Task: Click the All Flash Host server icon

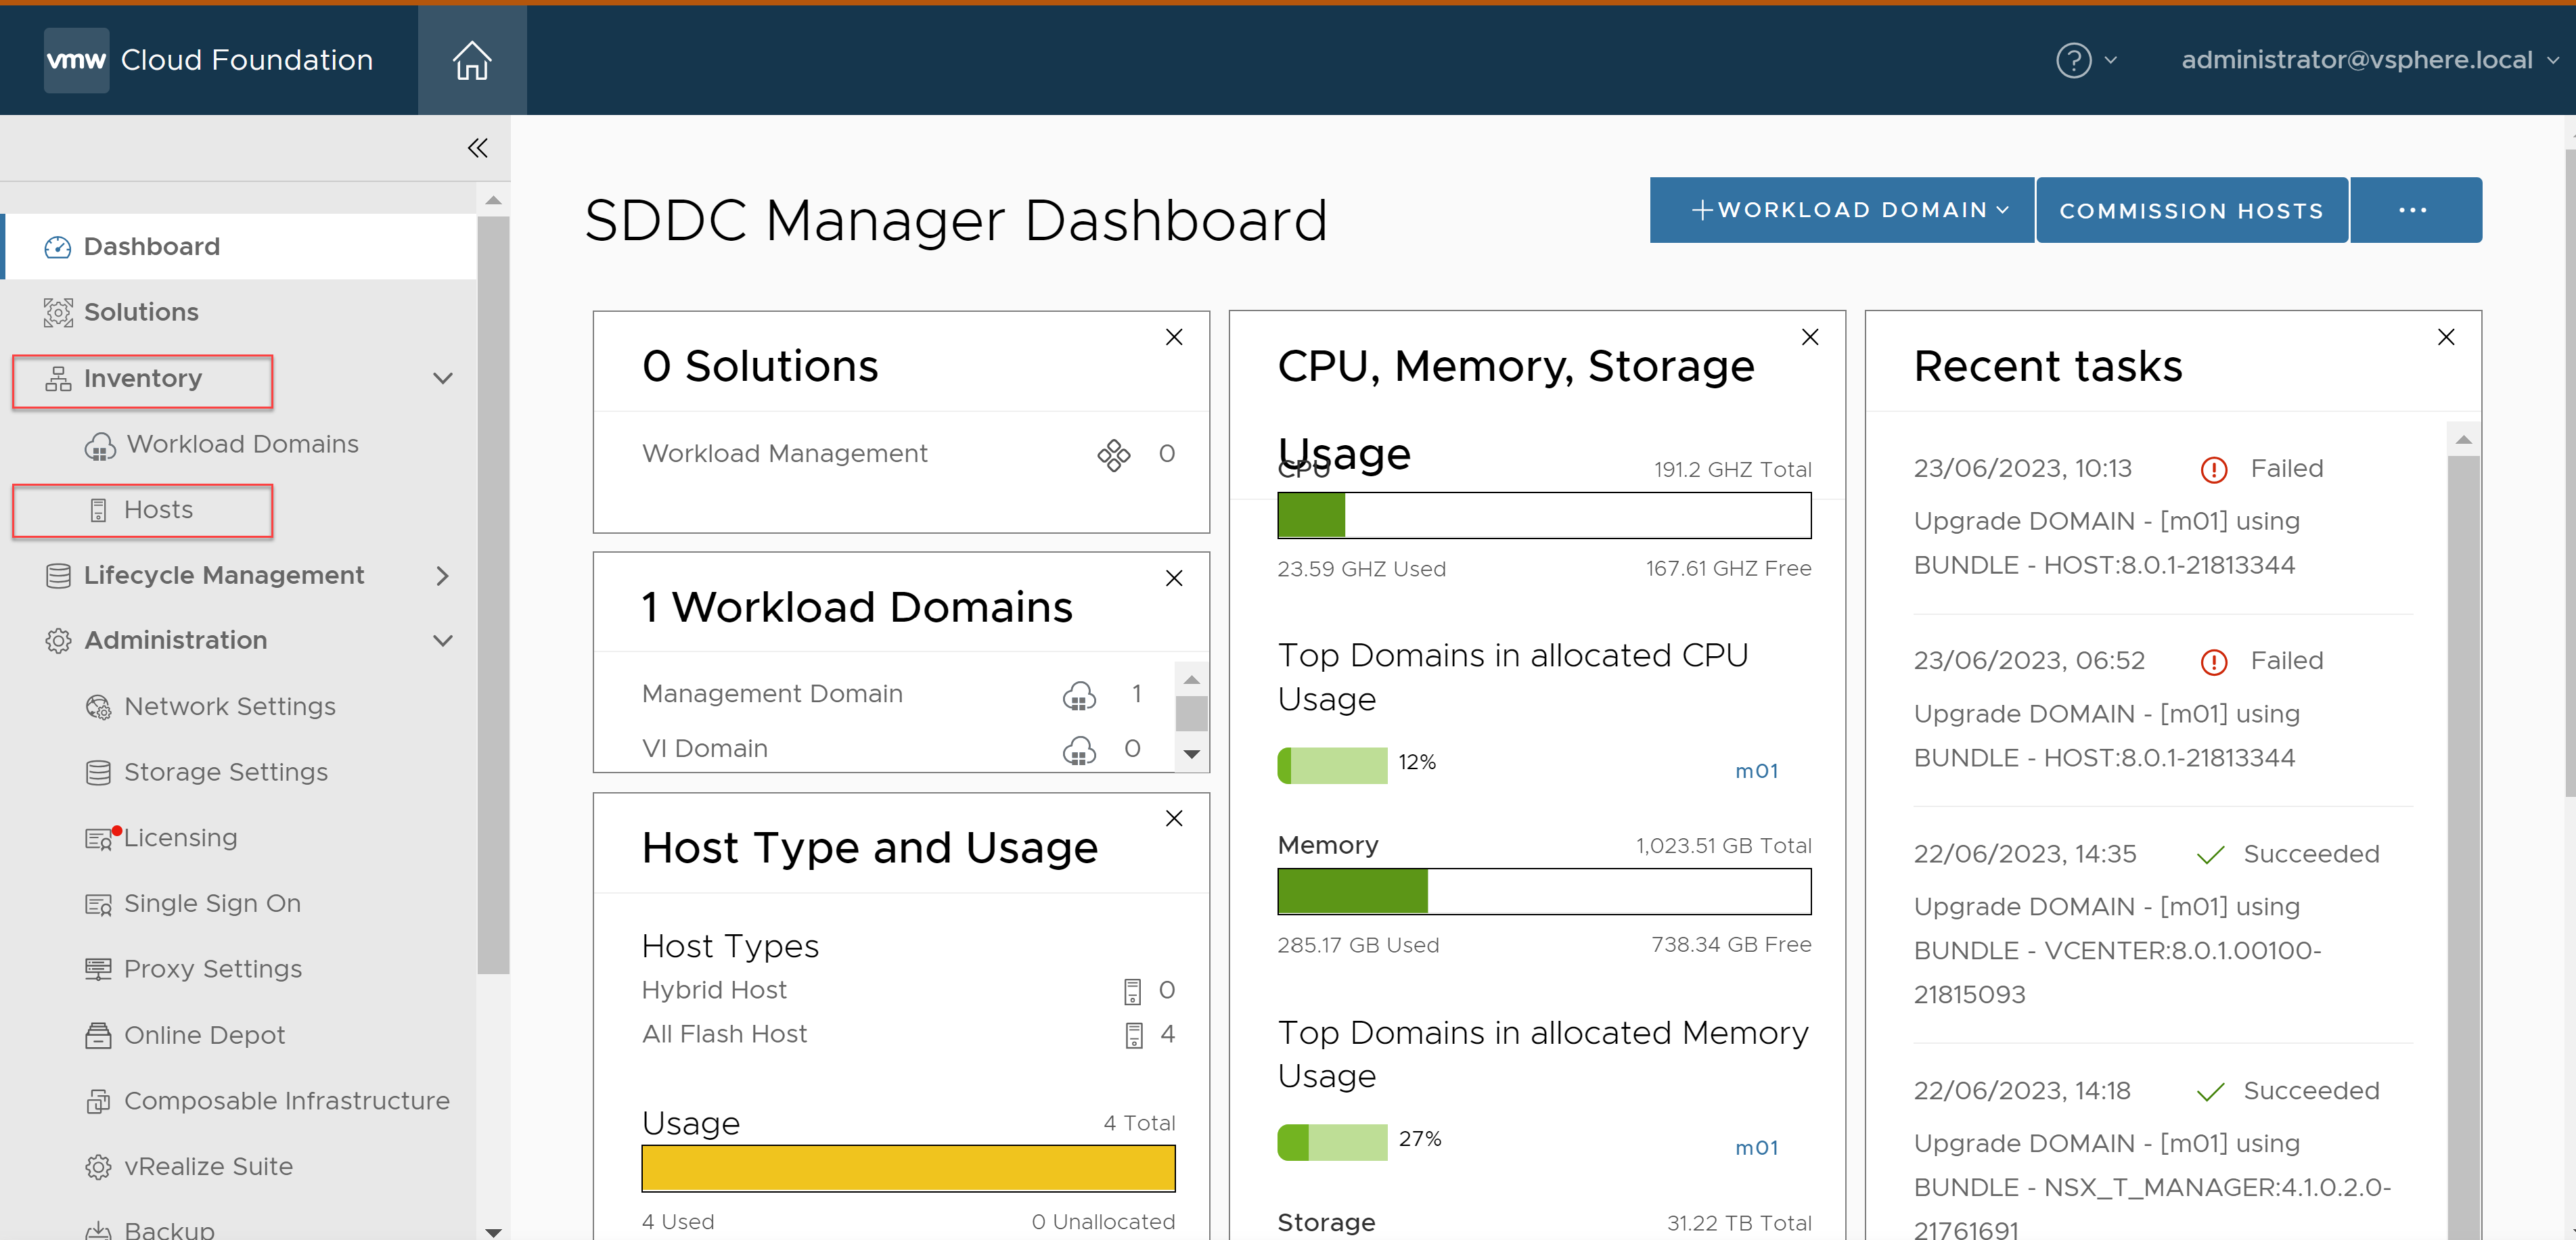Action: click(1133, 1035)
